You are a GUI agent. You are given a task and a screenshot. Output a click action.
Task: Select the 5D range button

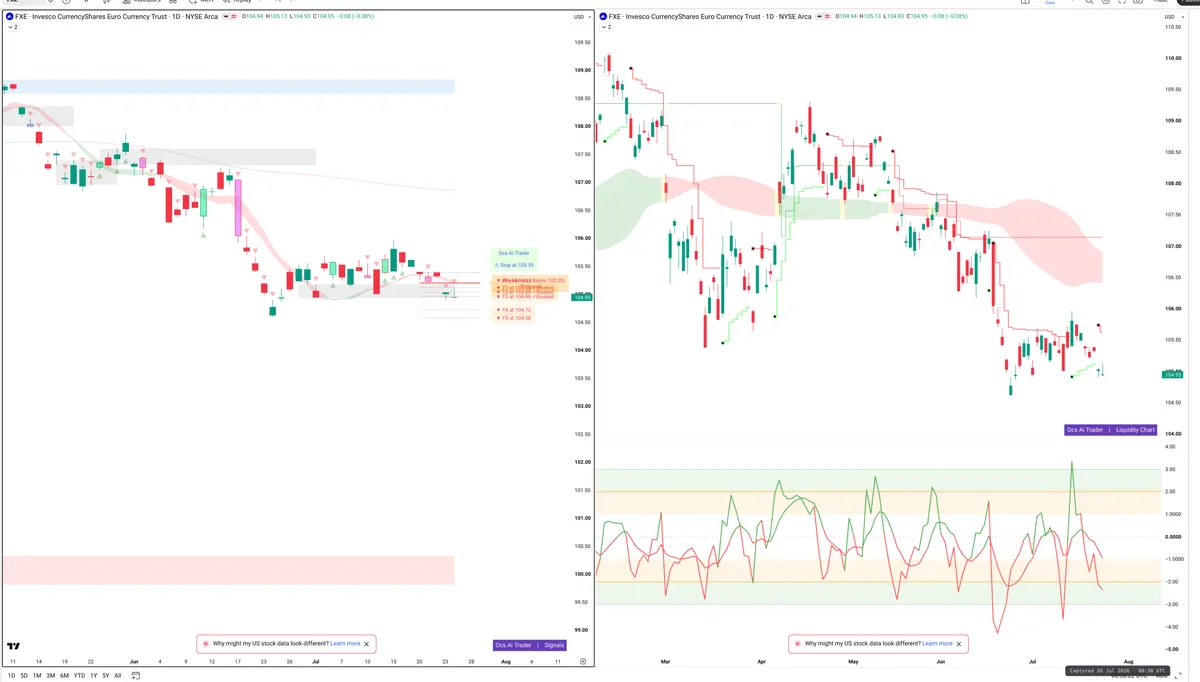pyautogui.click(x=24, y=676)
